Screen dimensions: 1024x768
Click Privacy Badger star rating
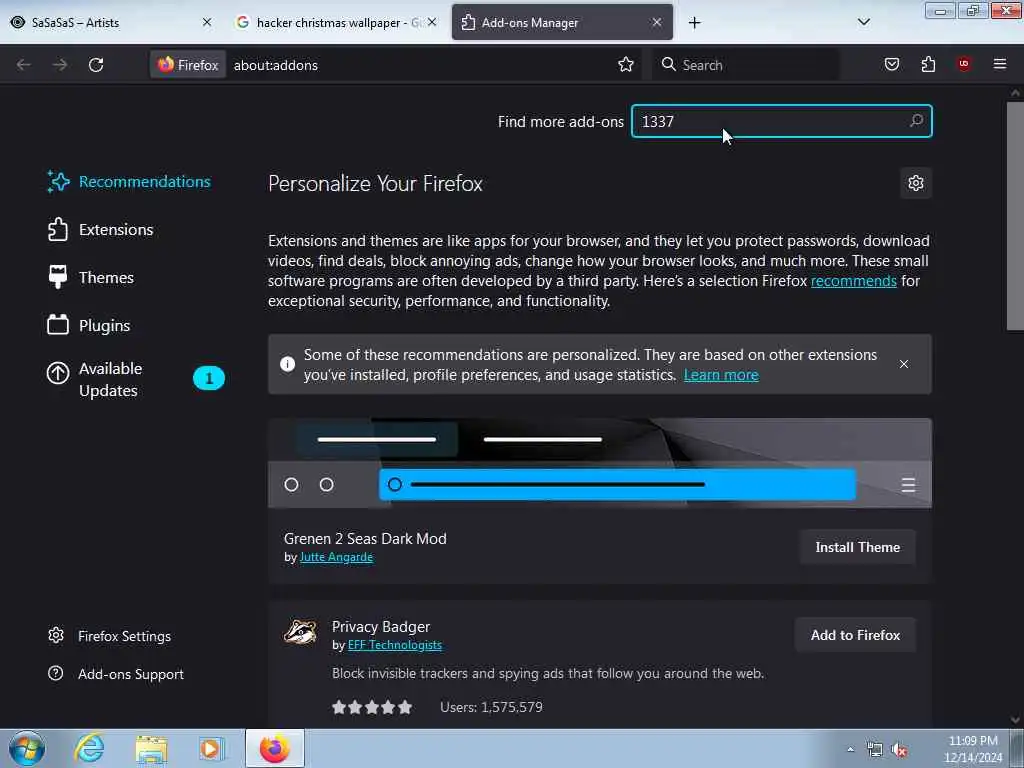click(372, 707)
